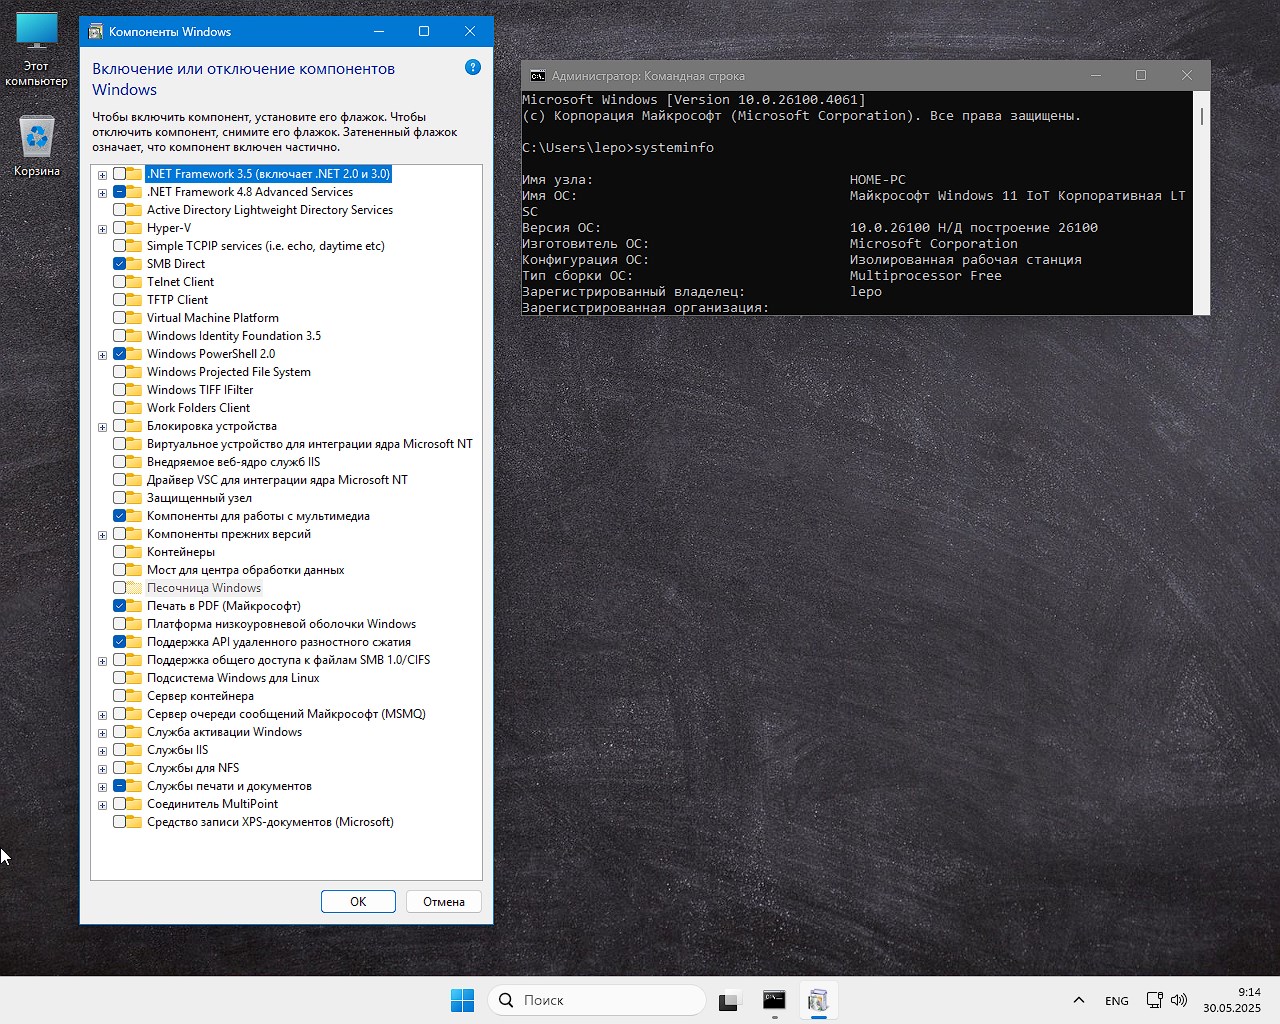The image size is (1280, 1024).
Task: Click the Windows Start button
Action: (x=462, y=1000)
